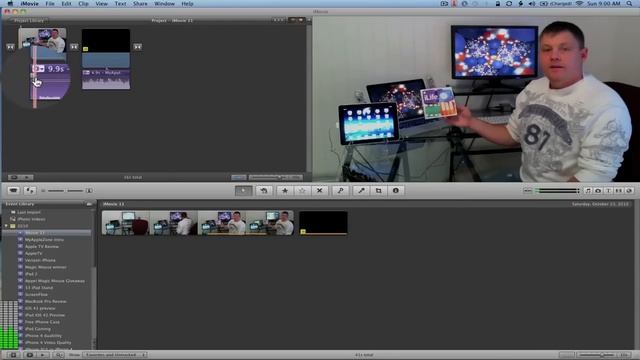Select Apple TV Review event
The width and height of the screenshot is (640, 360).
tap(42, 247)
